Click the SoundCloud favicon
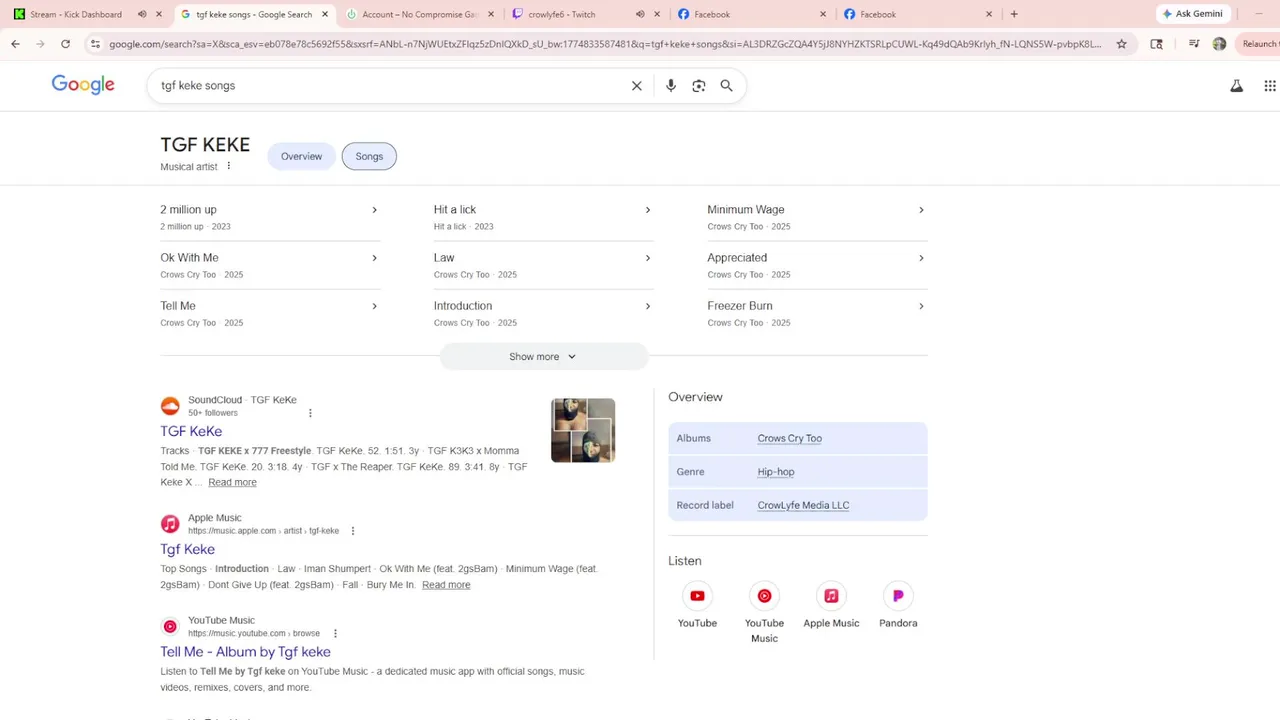The height and width of the screenshot is (720, 1280). click(x=170, y=406)
